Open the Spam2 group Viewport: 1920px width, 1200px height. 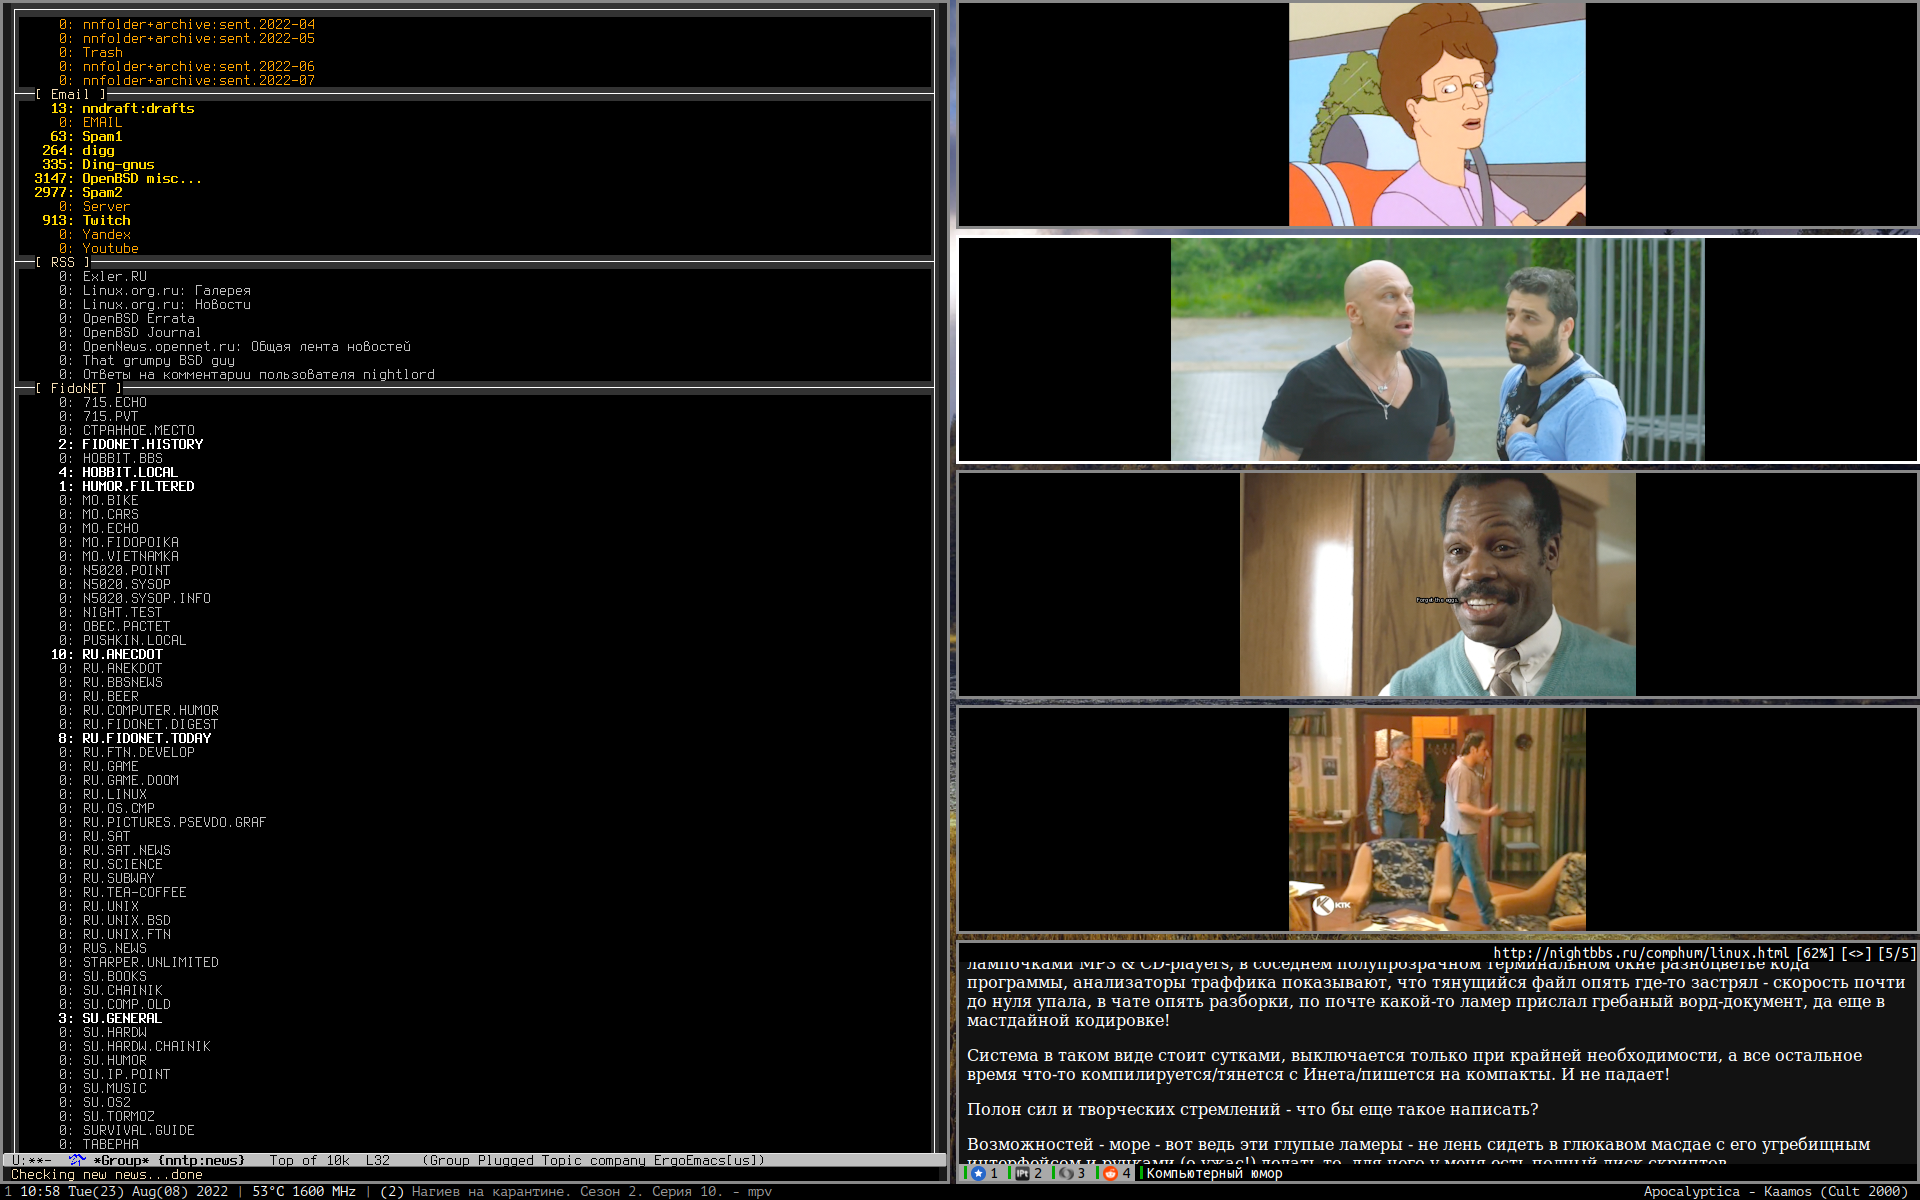tap(102, 192)
